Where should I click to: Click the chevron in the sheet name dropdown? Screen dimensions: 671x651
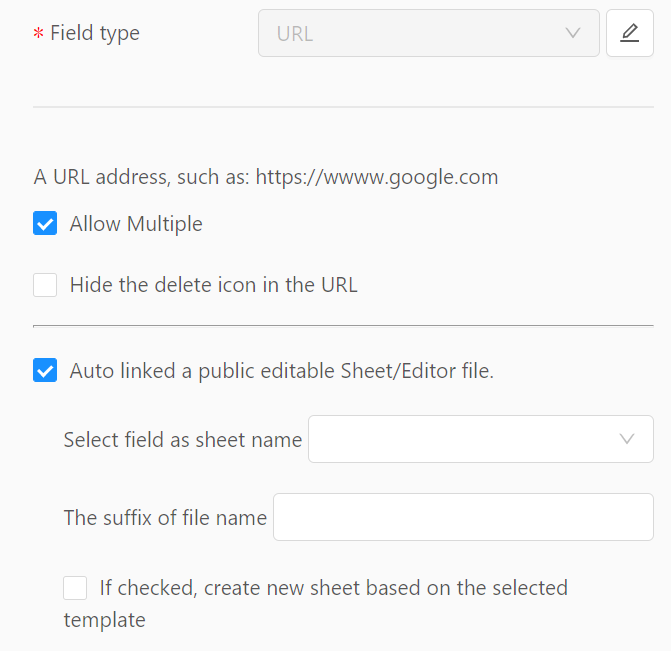(x=627, y=439)
